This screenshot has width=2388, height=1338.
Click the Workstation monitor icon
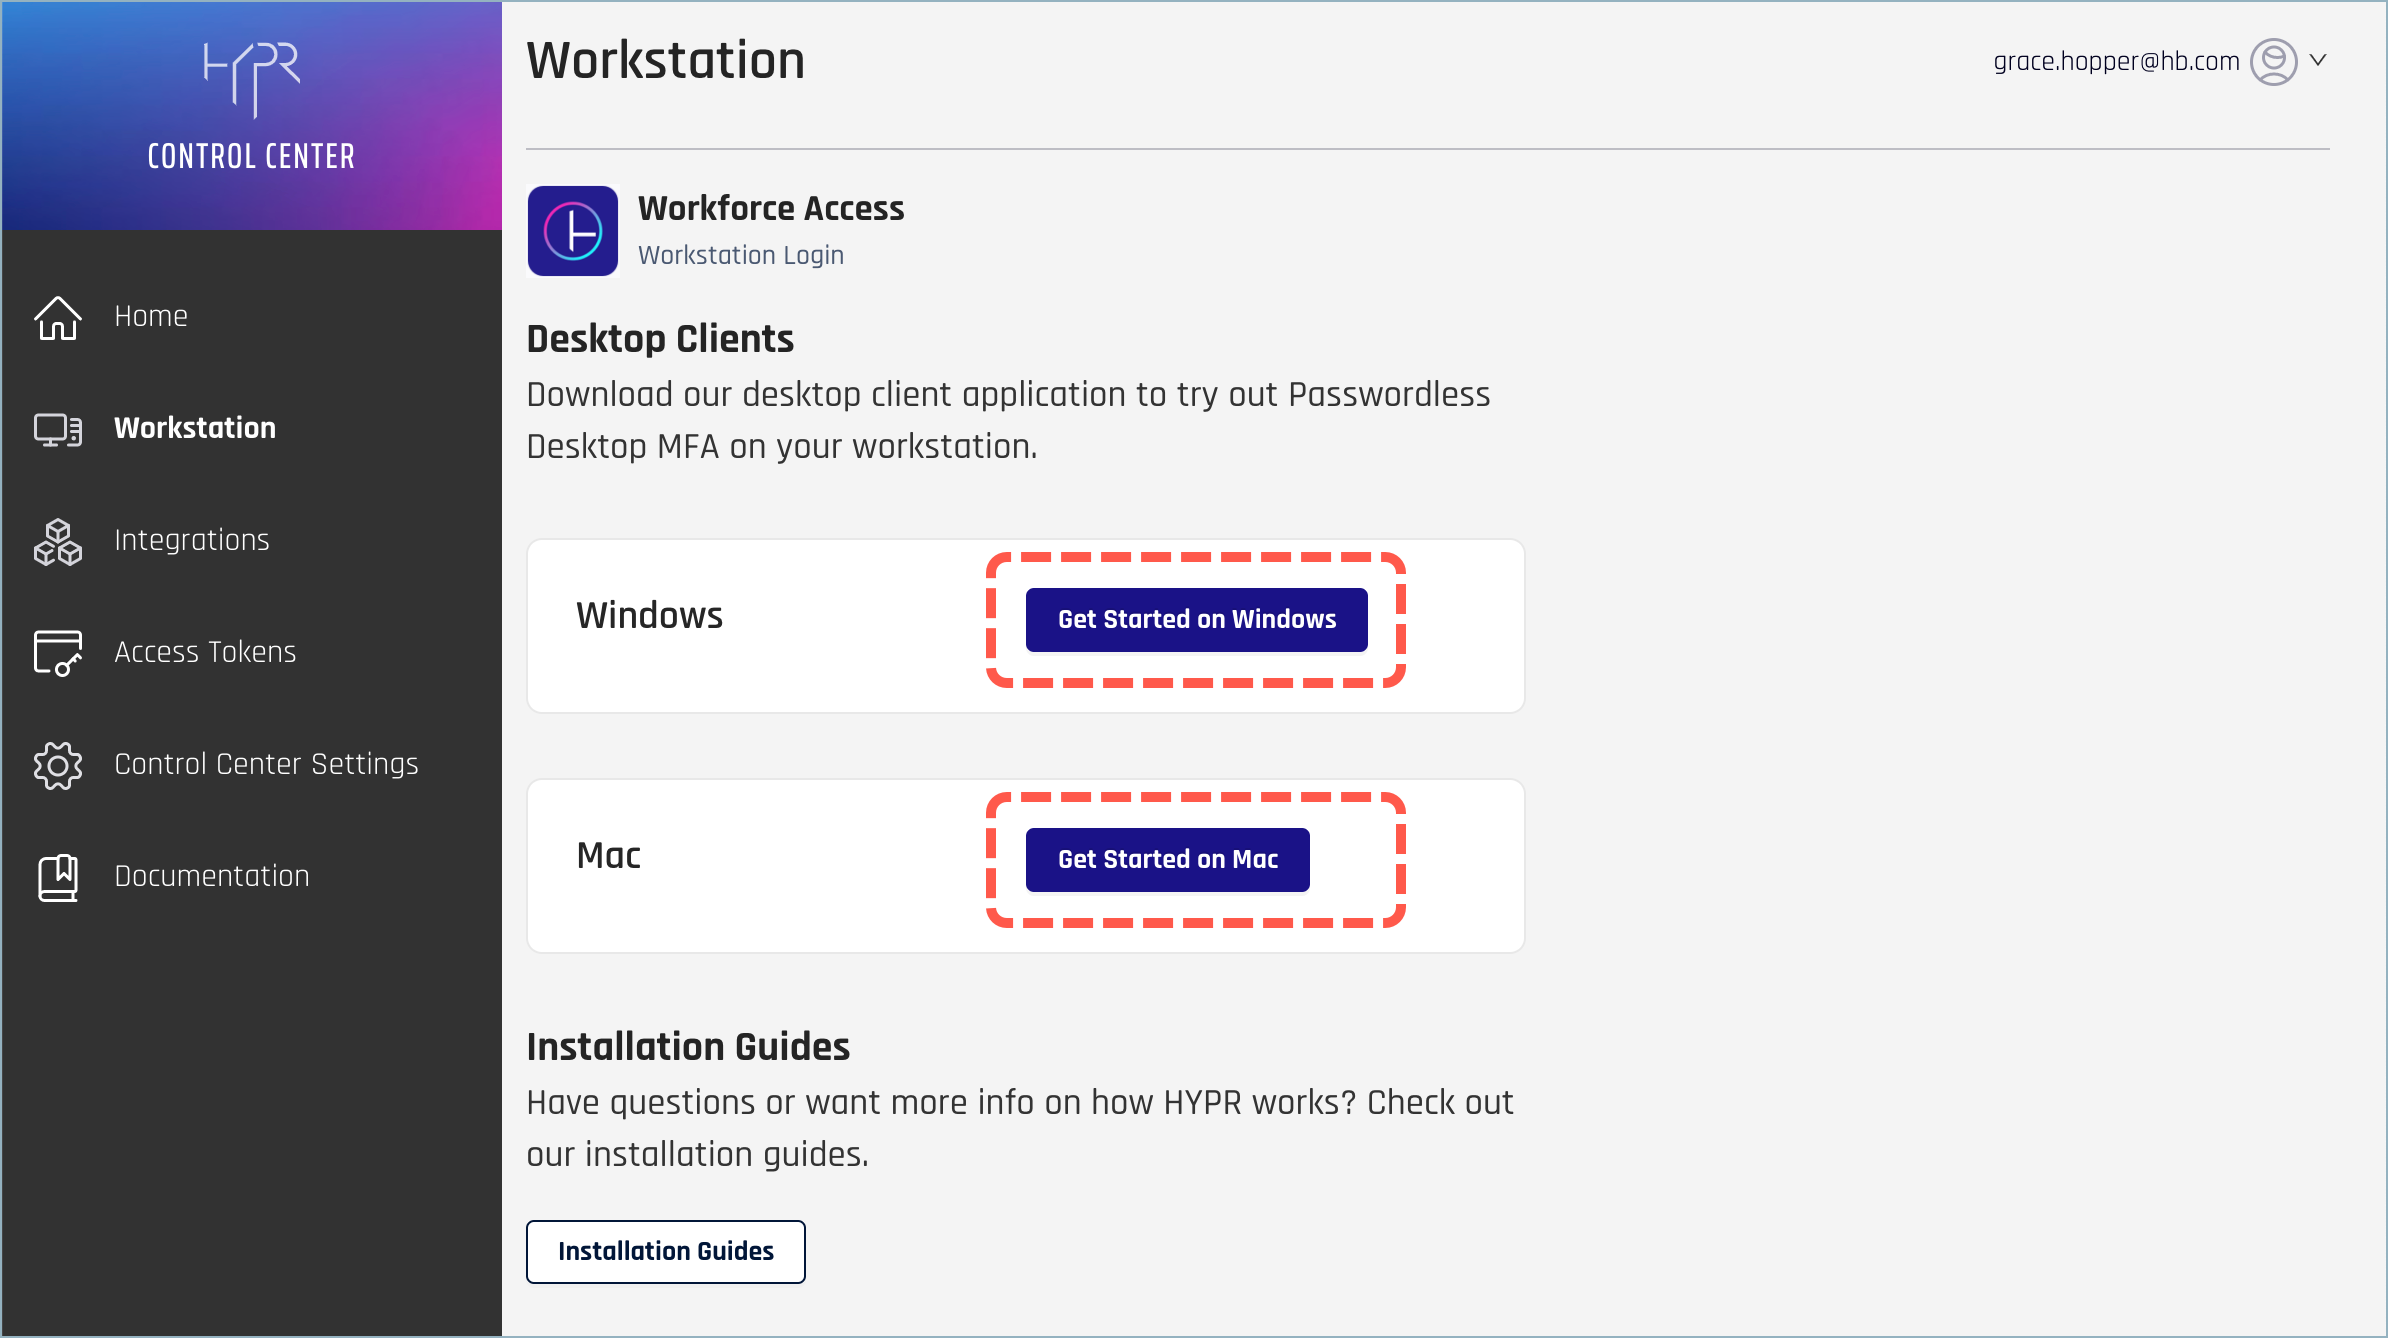point(58,429)
